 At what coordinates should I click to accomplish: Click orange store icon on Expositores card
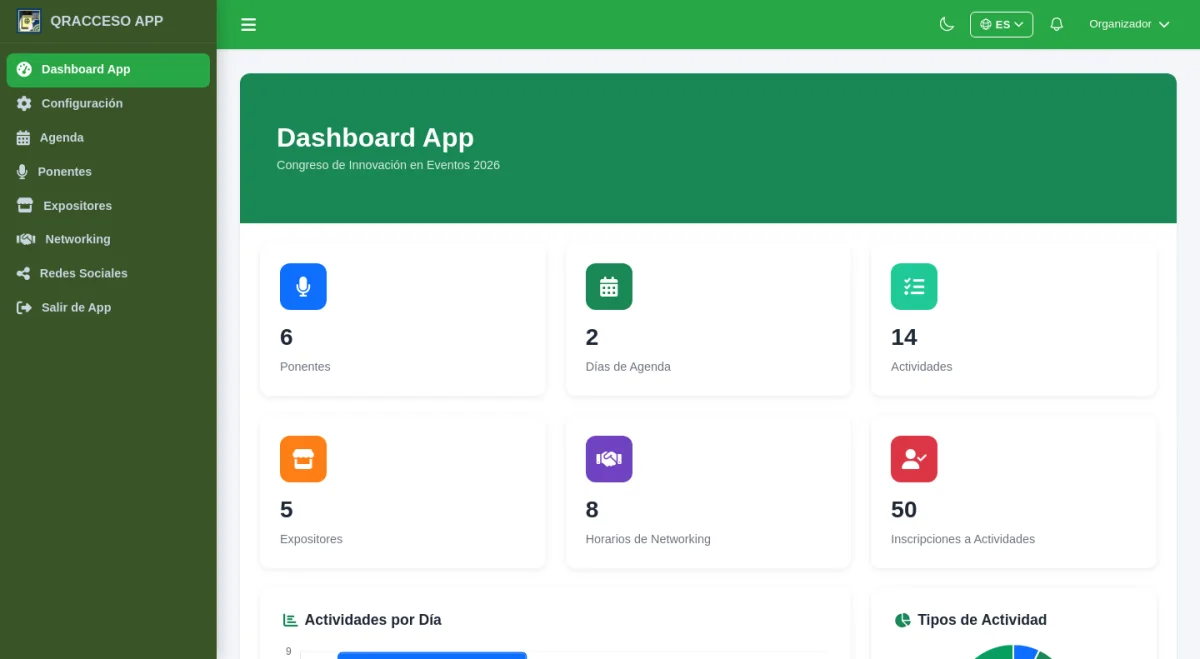coord(303,459)
